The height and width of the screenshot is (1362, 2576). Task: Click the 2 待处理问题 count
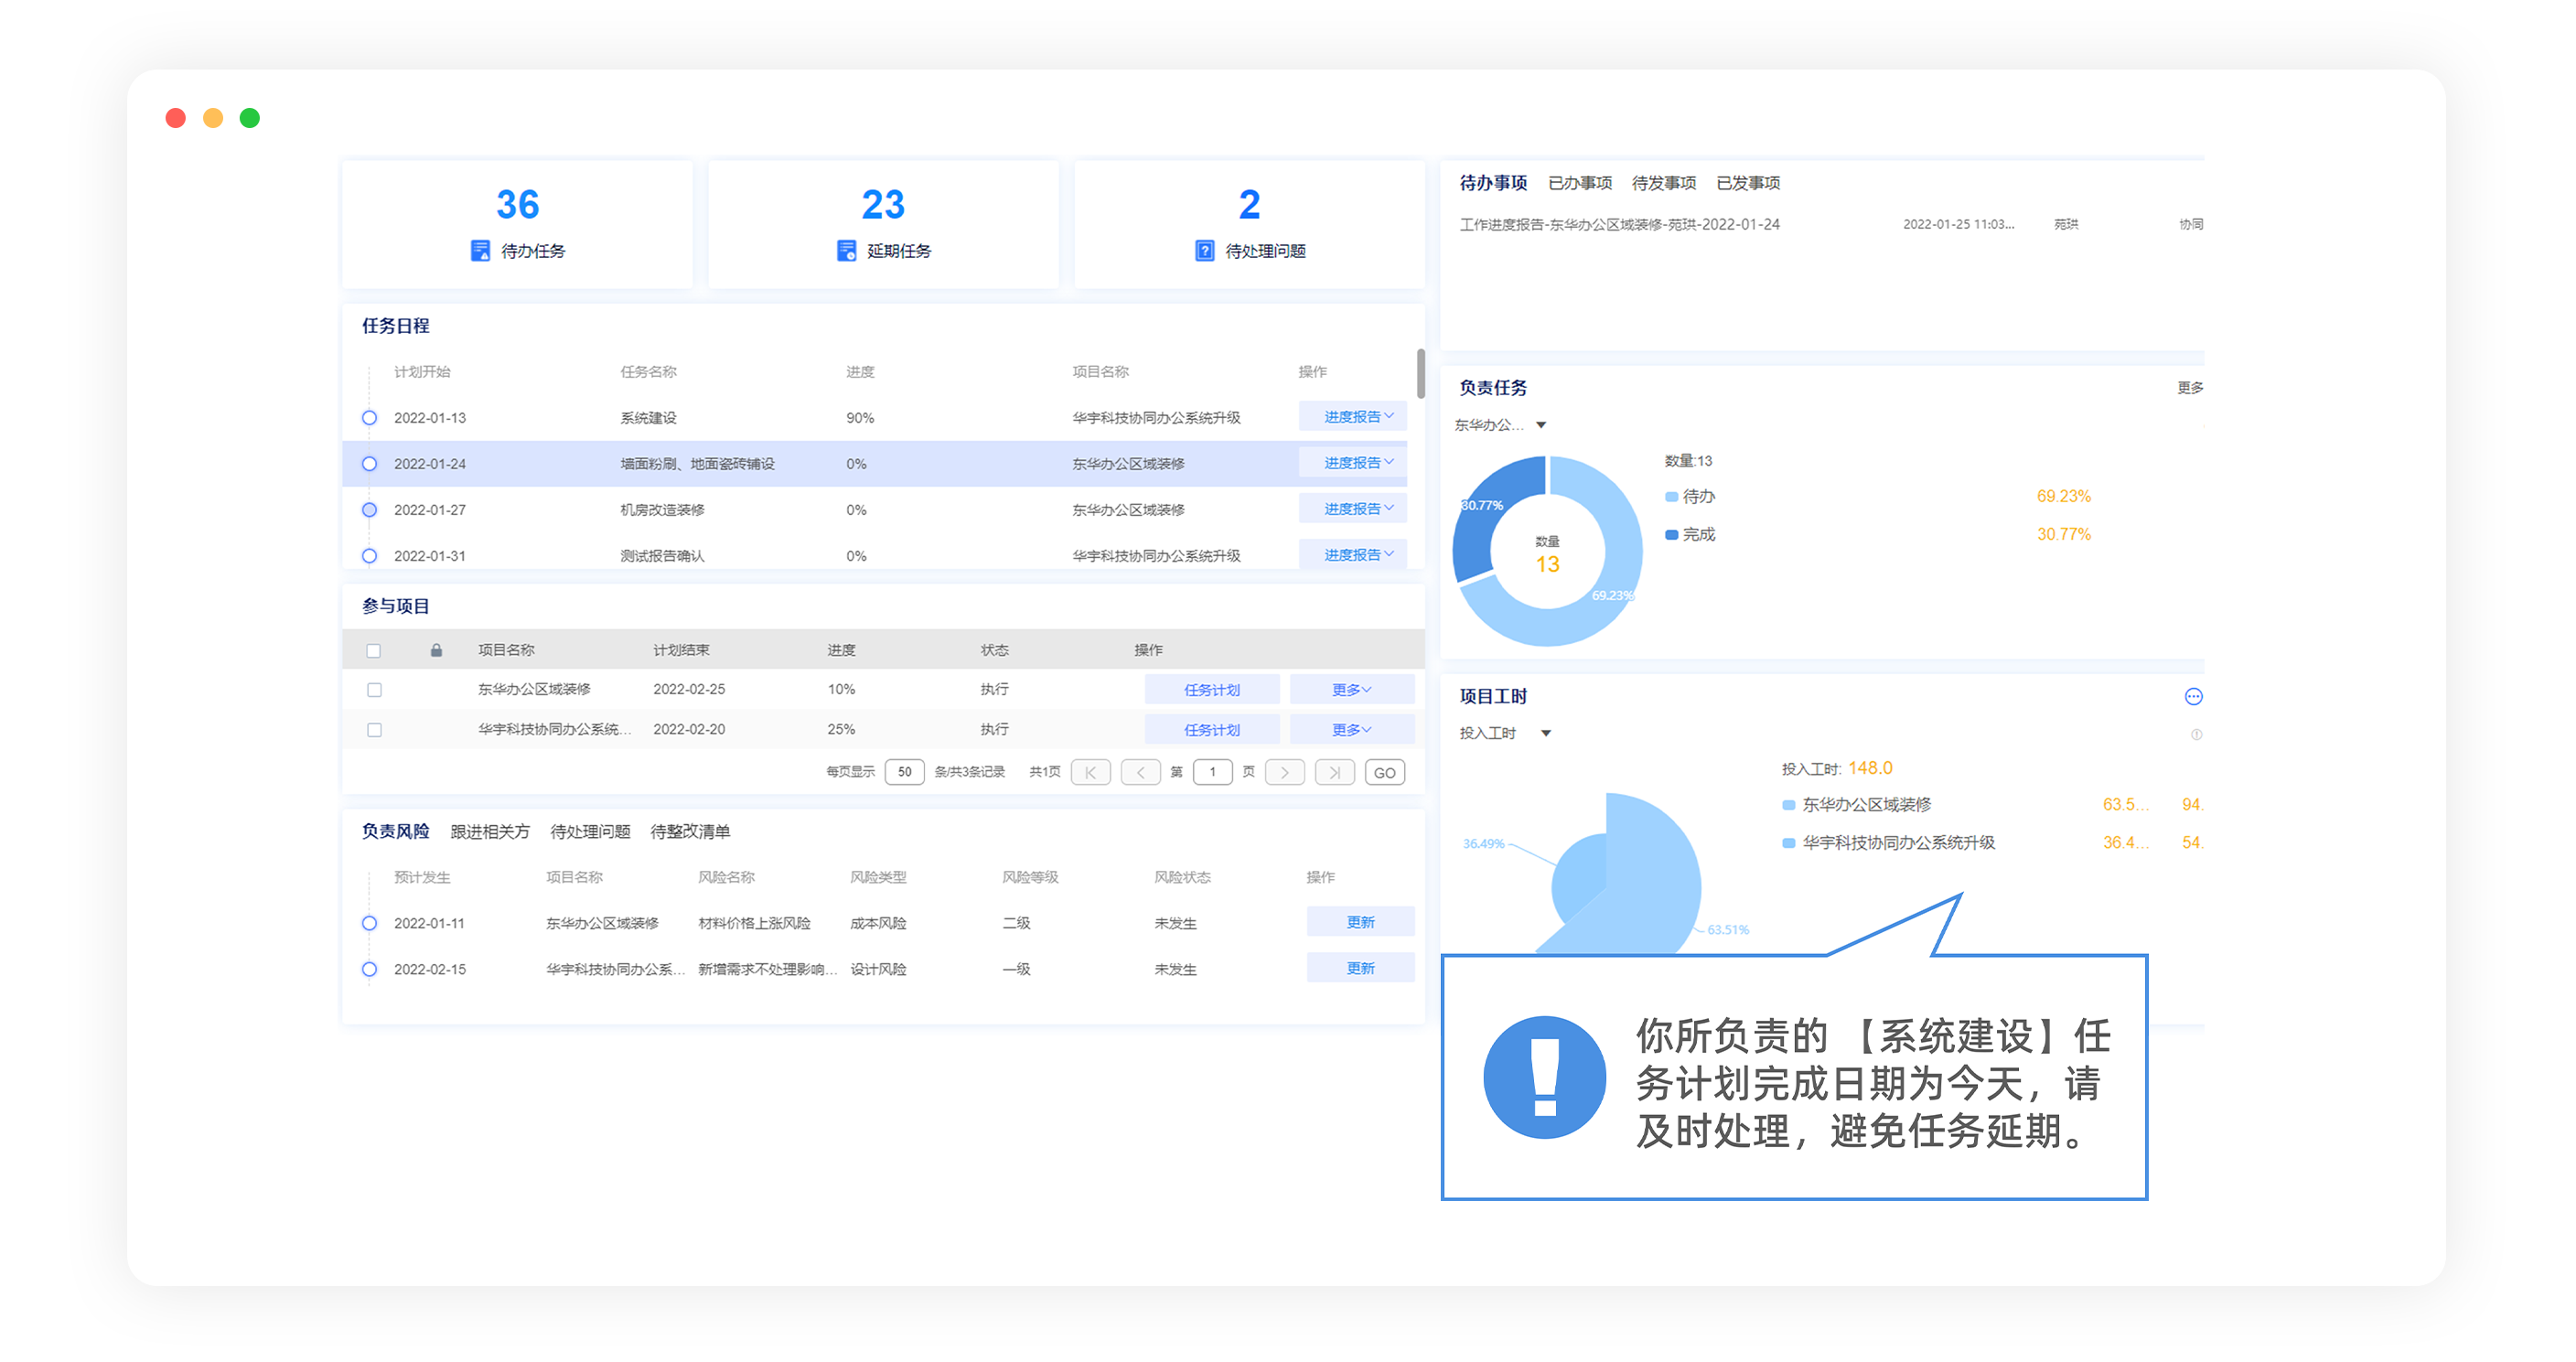[x=1249, y=205]
